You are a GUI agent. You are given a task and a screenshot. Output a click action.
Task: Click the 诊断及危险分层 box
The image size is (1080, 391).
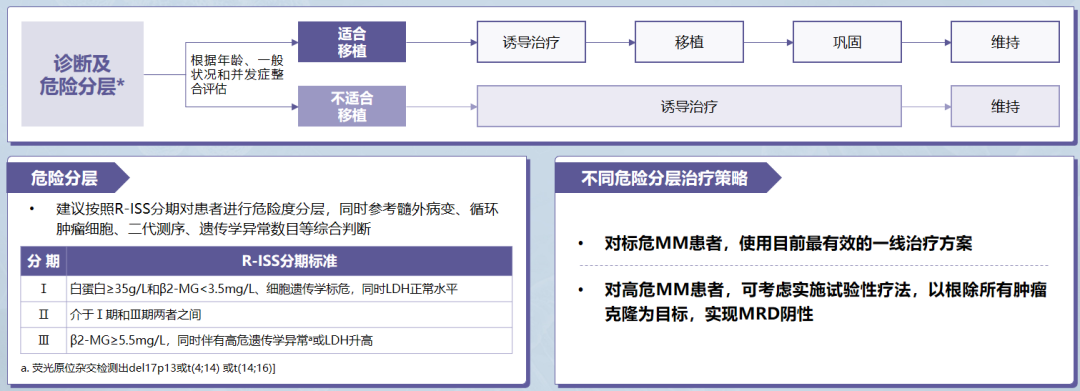[83, 74]
